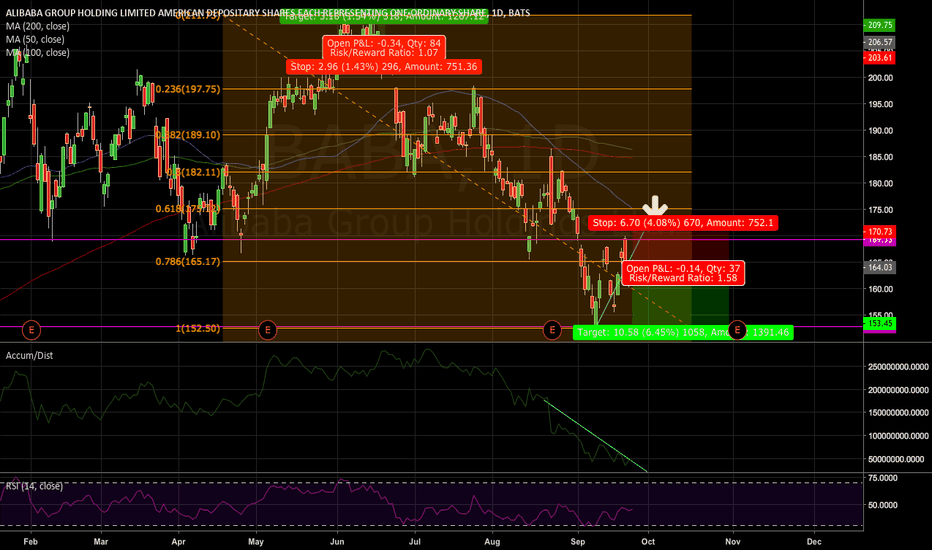Viewport: 932px width, 550px height.
Task: Click Mar on the time axis
Action: pyautogui.click(x=101, y=542)
